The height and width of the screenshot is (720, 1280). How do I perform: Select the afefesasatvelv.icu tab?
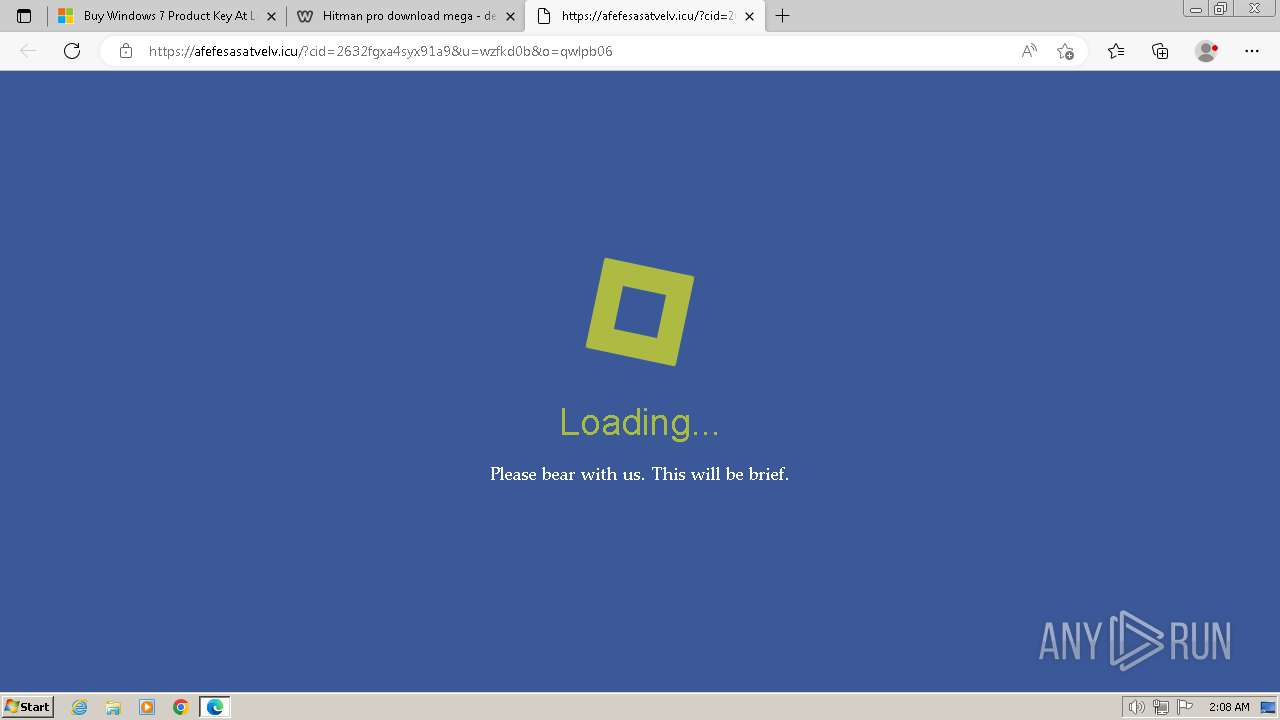pyautogui.click(x=645, y=16)
